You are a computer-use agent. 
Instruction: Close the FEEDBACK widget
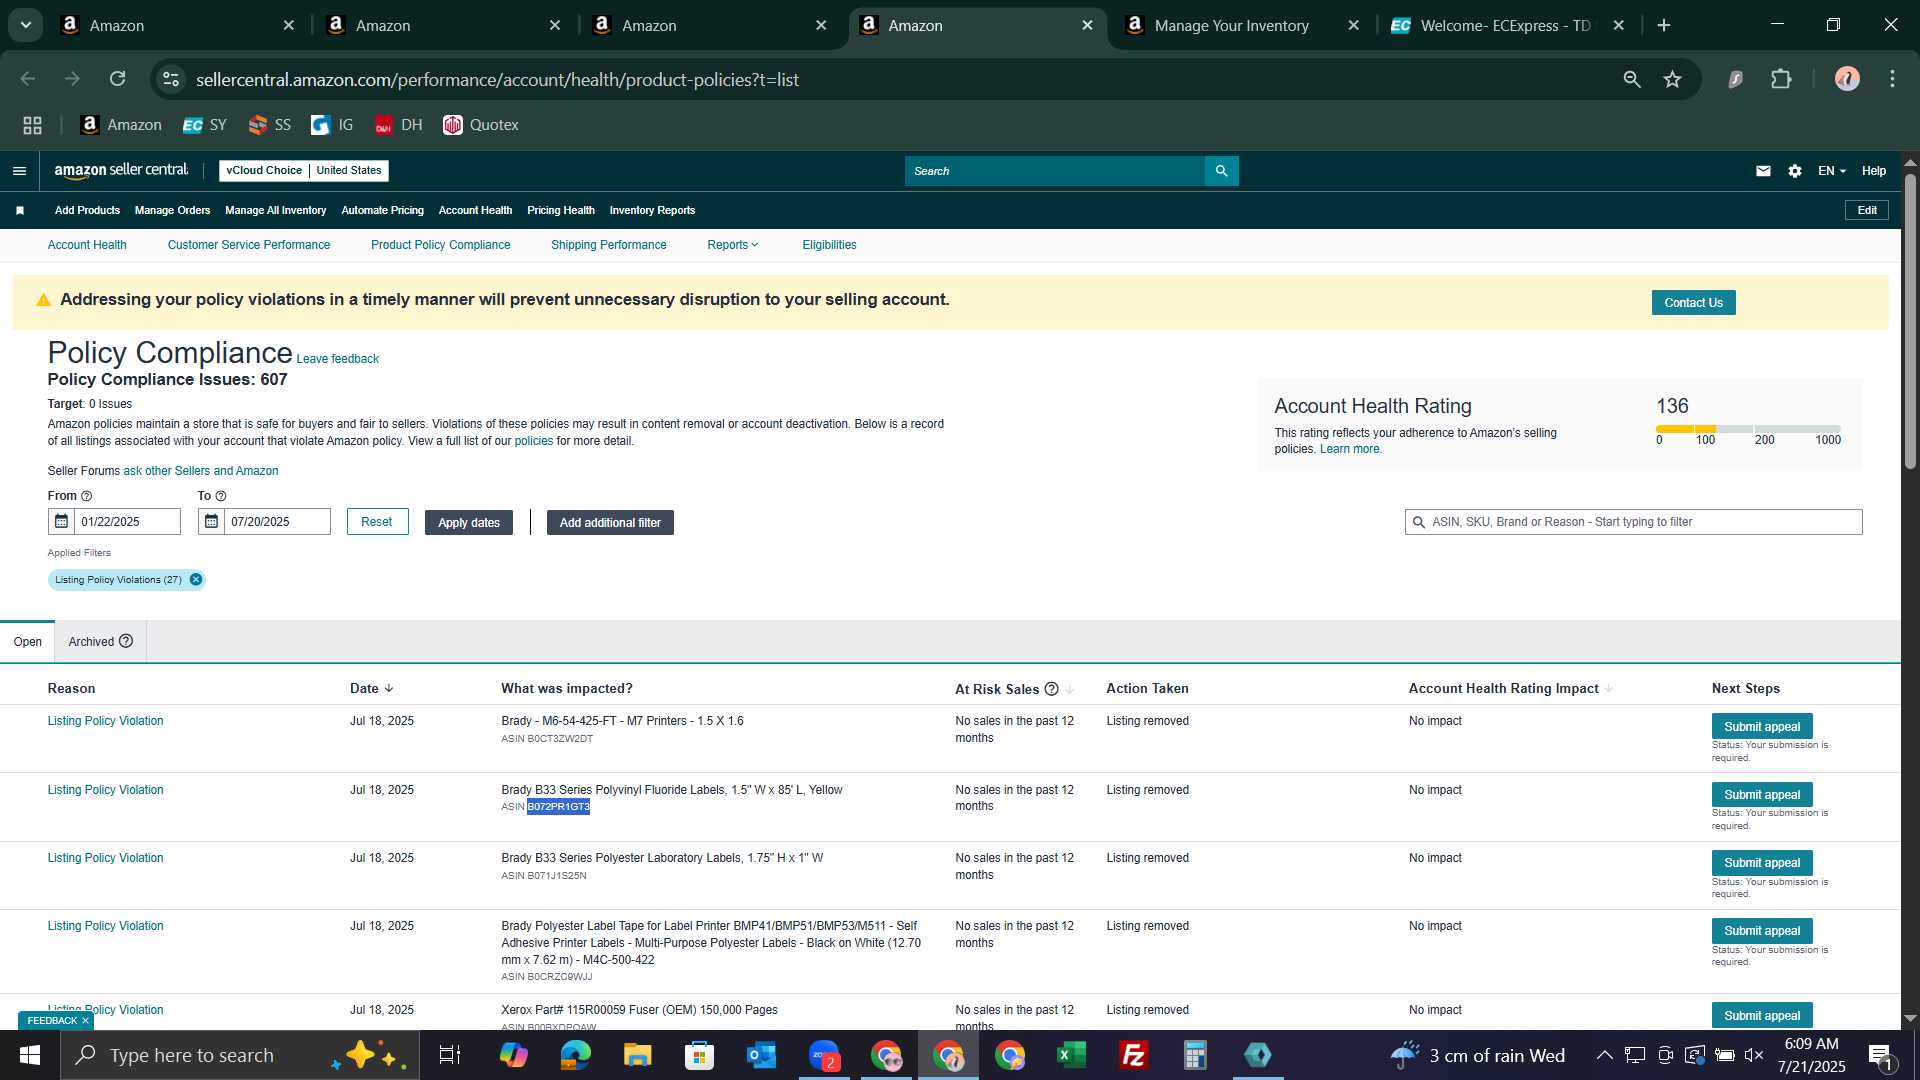85,1021
